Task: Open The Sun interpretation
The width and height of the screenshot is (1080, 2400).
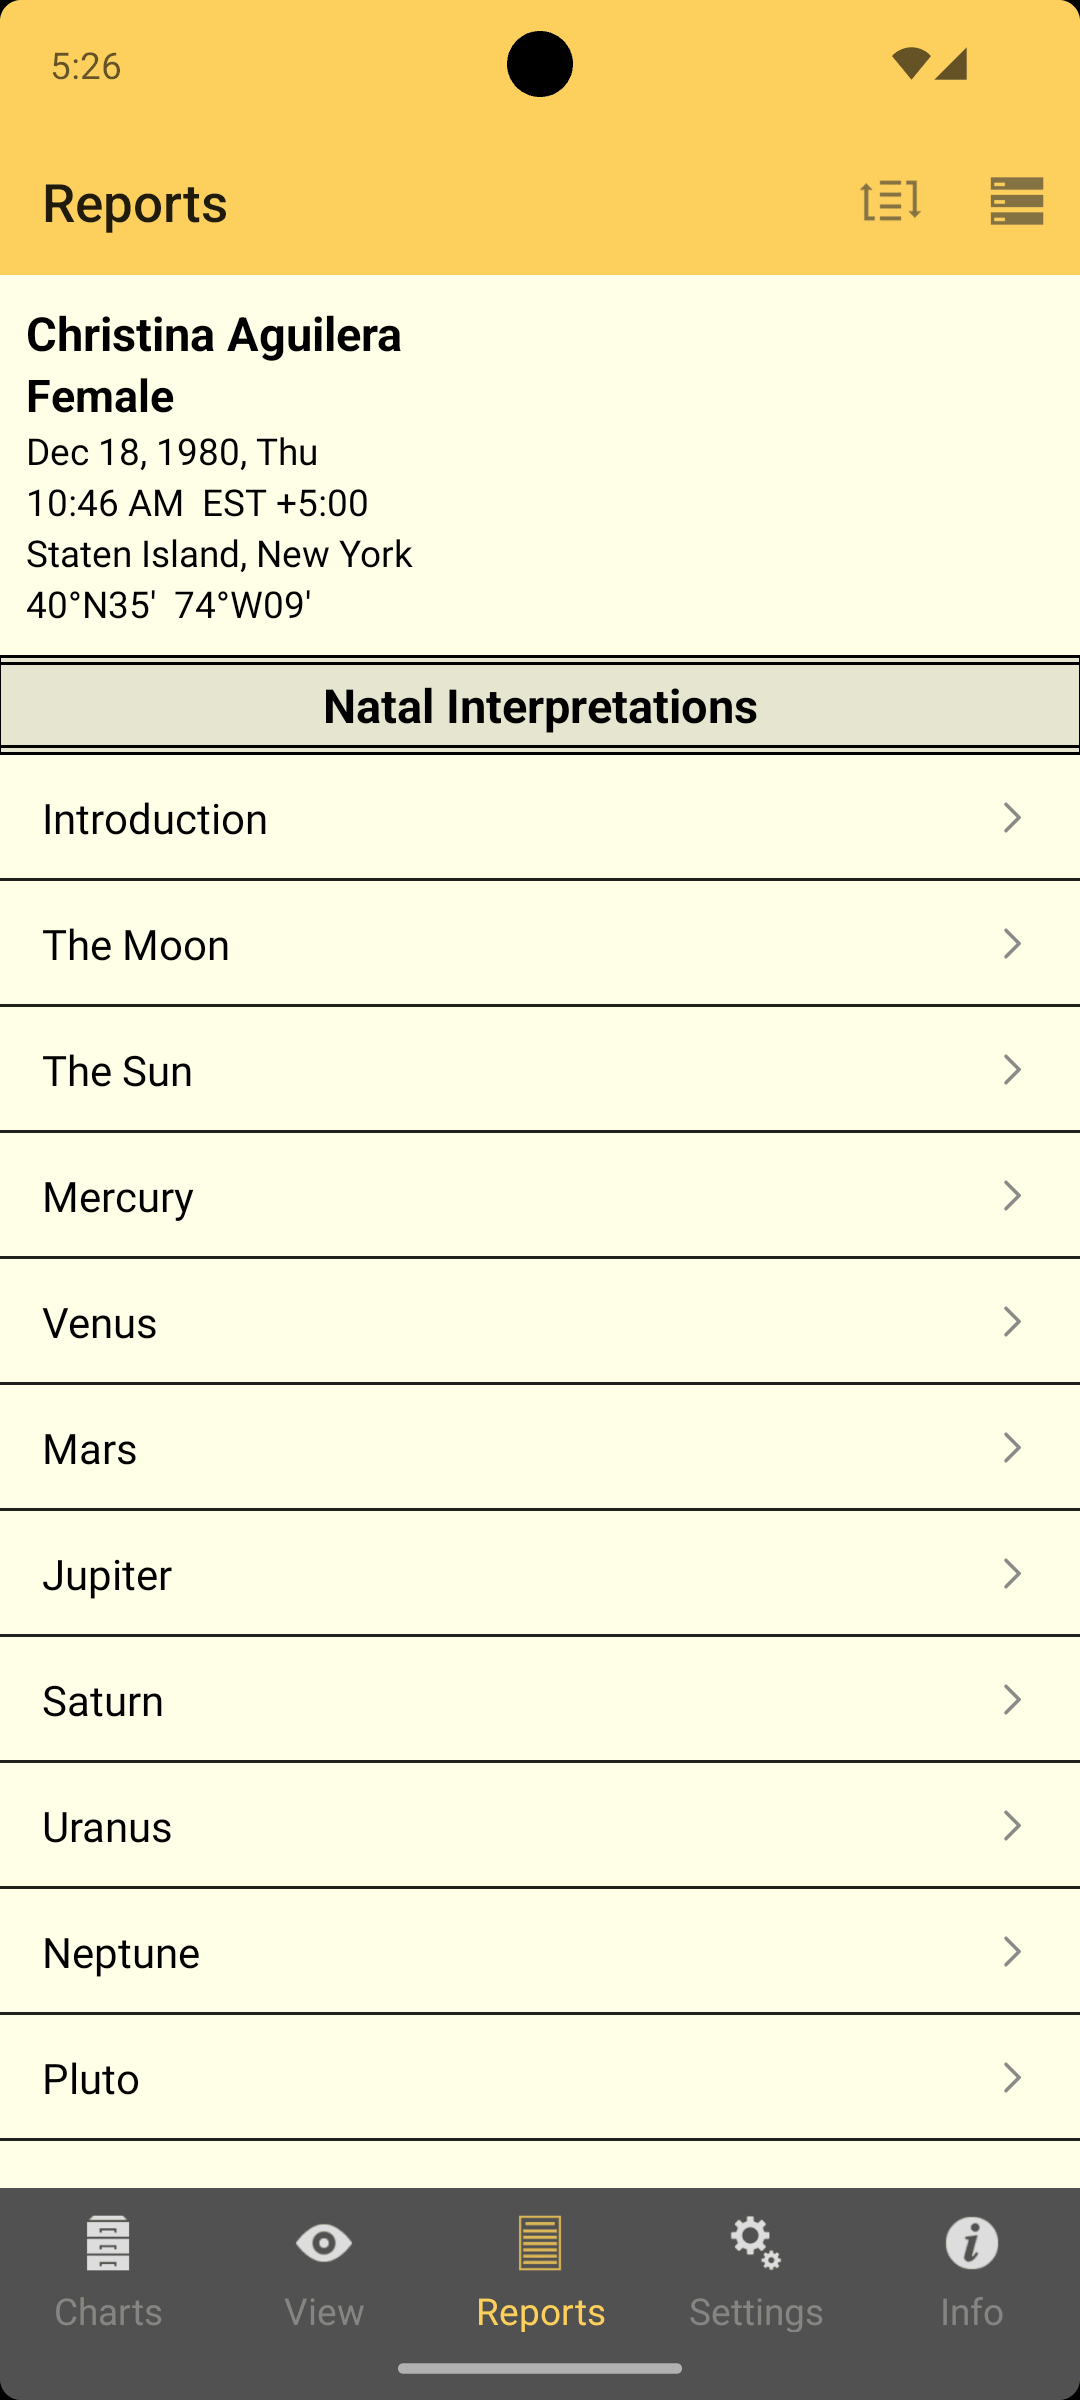Action: (540, 1070)
